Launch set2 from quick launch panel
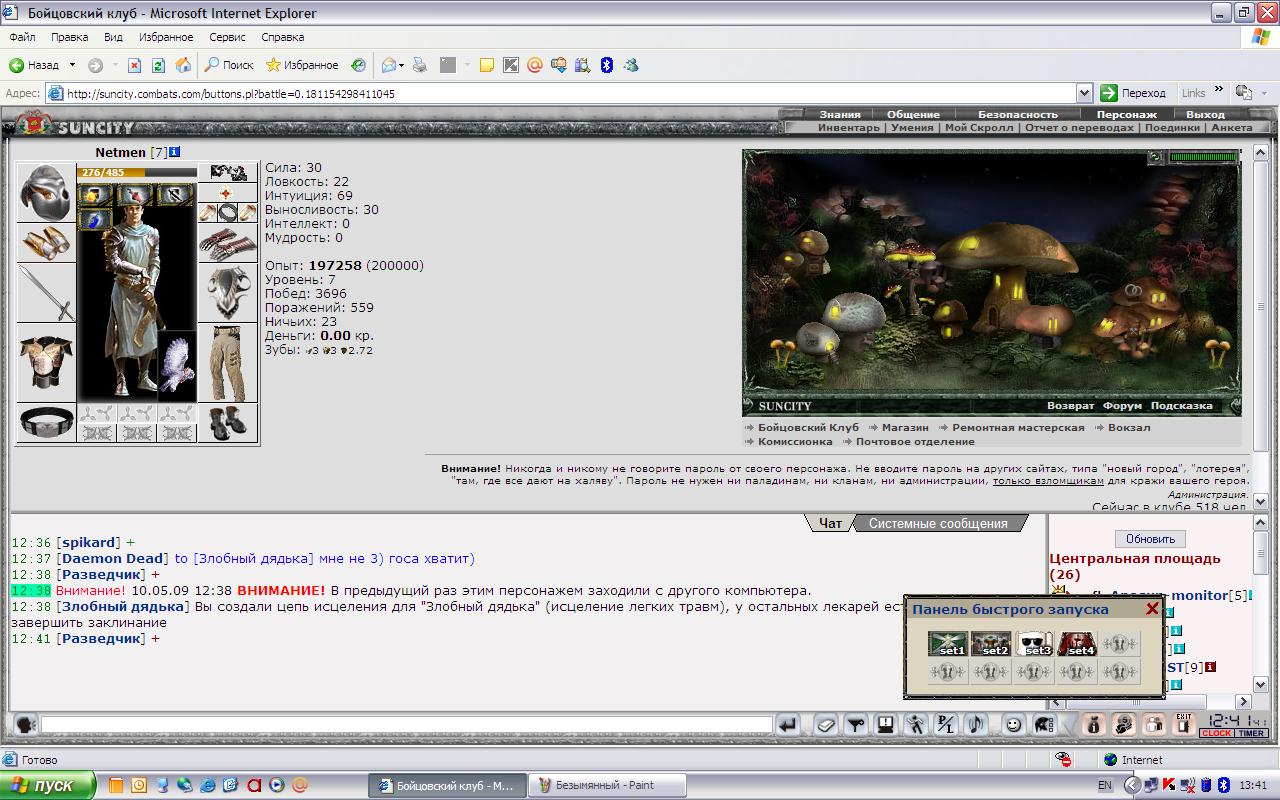This screenshot has height=800, width=1280. click(x=991, y=644)
